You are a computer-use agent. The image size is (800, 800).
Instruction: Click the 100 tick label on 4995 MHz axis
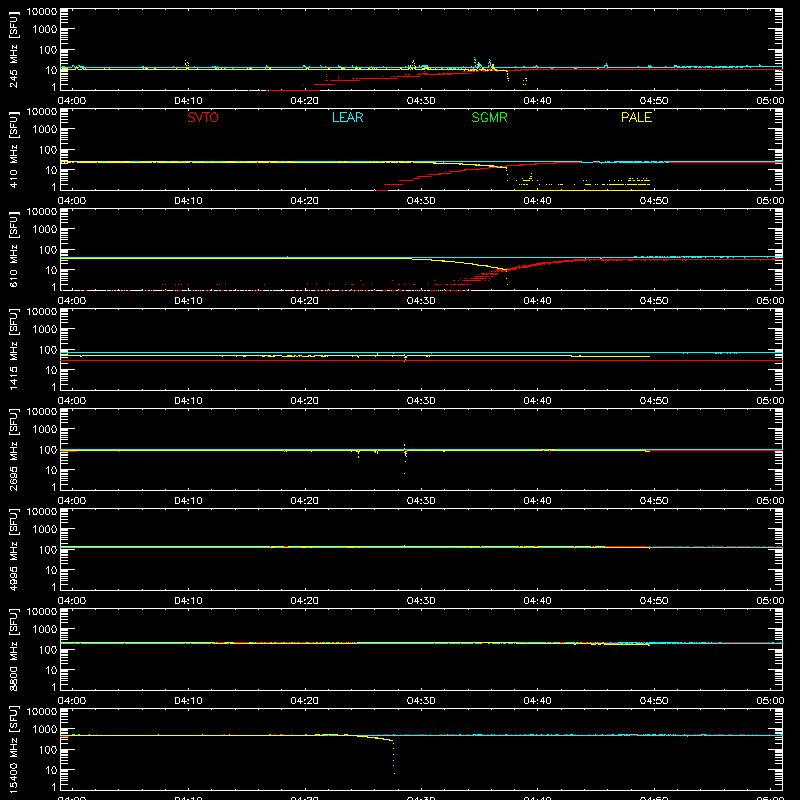48,550
